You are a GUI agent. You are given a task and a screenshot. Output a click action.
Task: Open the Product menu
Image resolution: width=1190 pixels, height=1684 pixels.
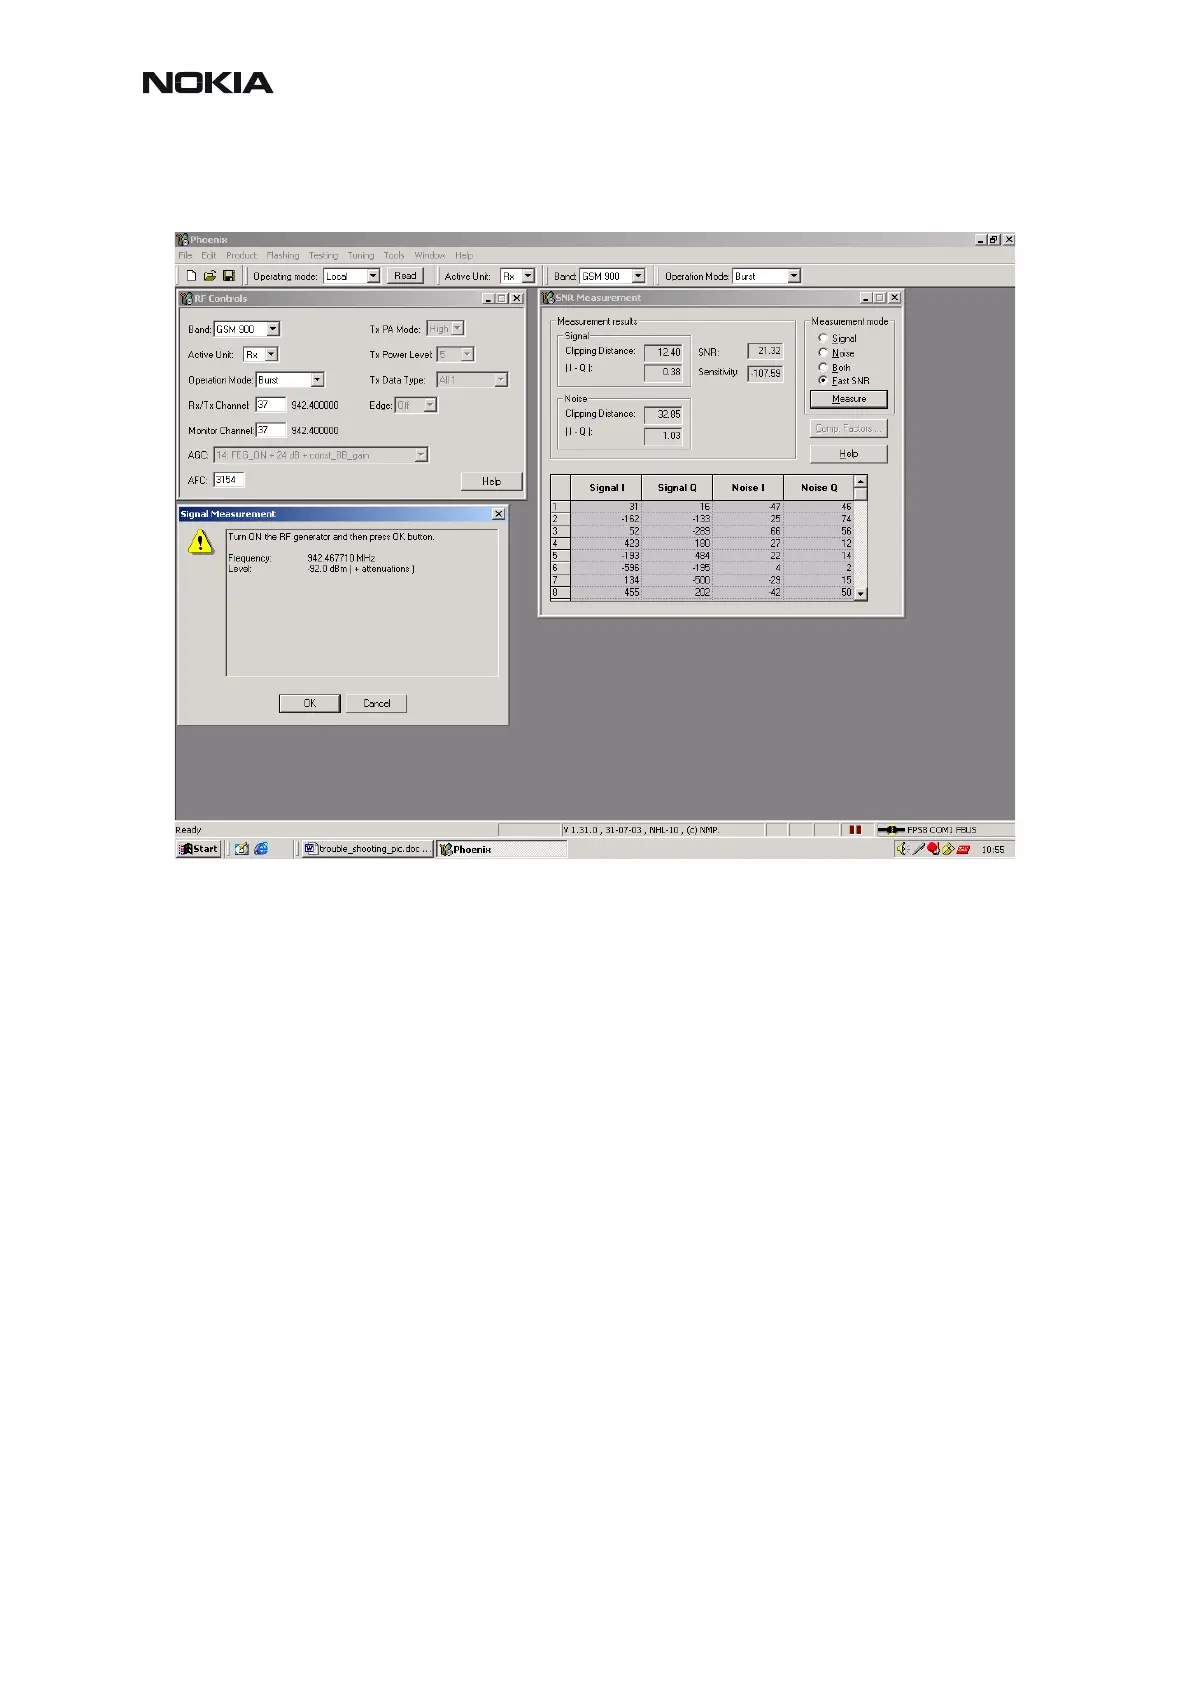pyautogui.click(x=241, y=256)
